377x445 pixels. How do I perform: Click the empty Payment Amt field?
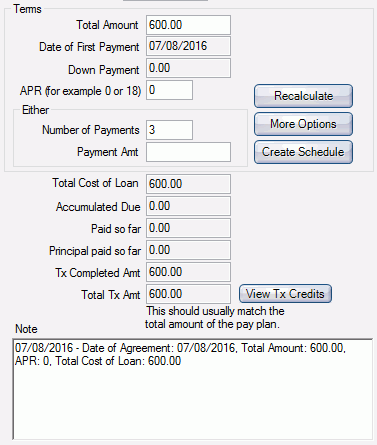(x=188, y=152)
